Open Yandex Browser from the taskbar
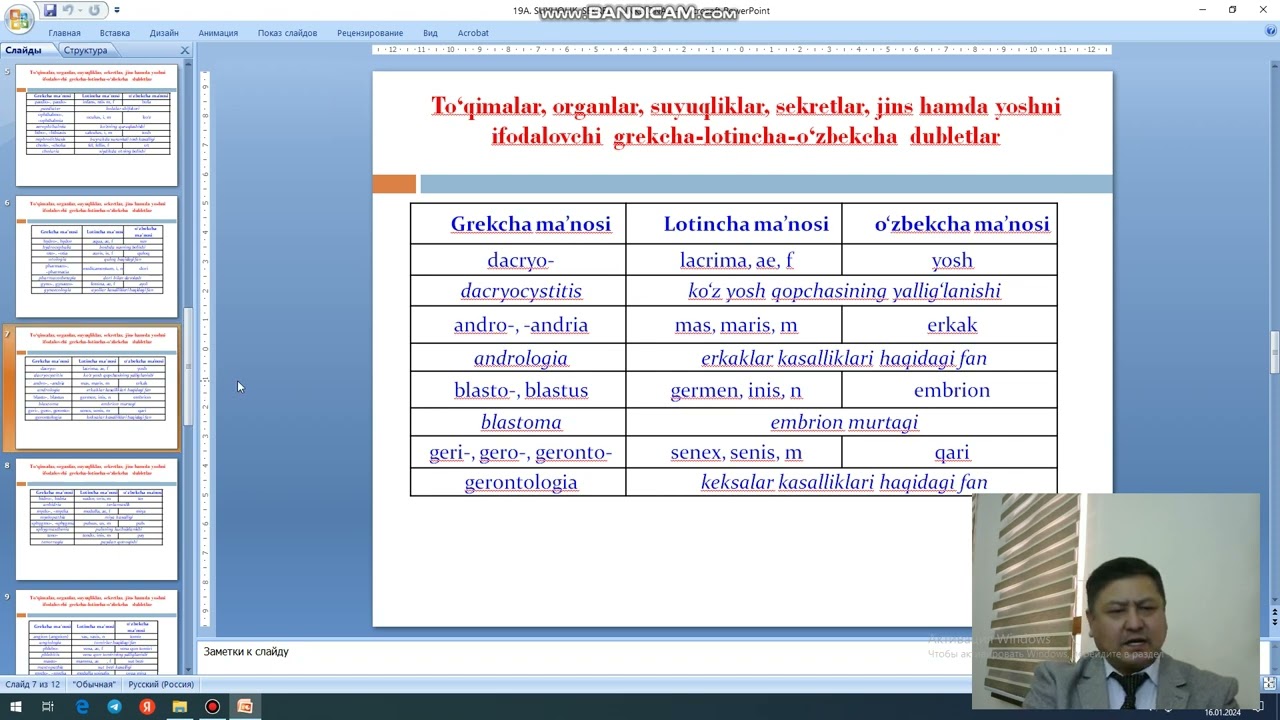Image resolution: width=1280 pixels, height=720 pixels. (147, 706)
